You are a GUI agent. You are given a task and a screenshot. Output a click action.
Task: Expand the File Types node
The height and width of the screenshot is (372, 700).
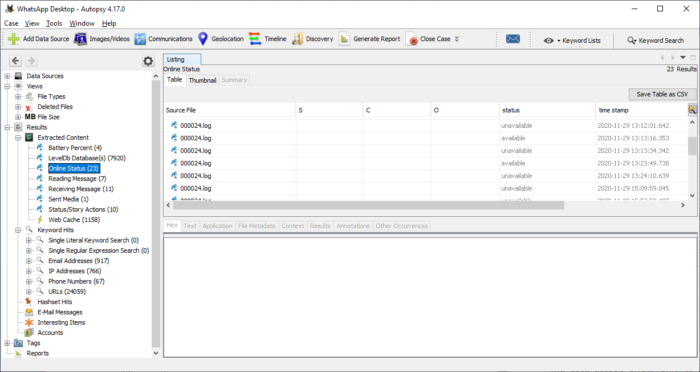coord(18,96)
